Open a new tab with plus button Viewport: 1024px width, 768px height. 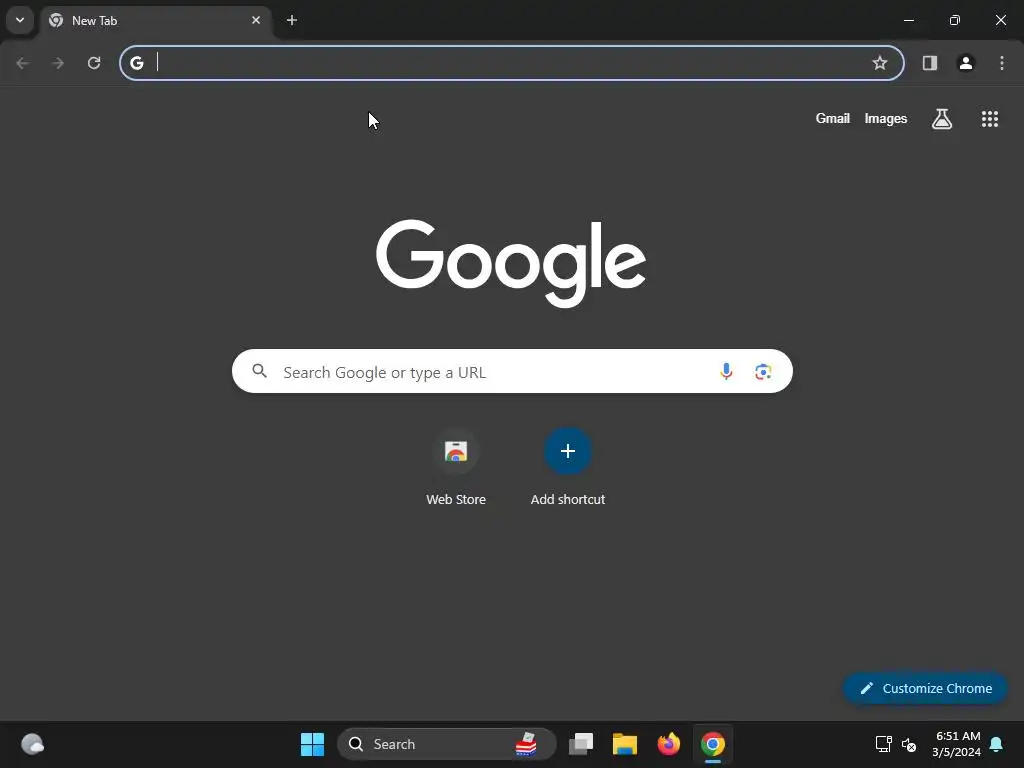(292, 20)
